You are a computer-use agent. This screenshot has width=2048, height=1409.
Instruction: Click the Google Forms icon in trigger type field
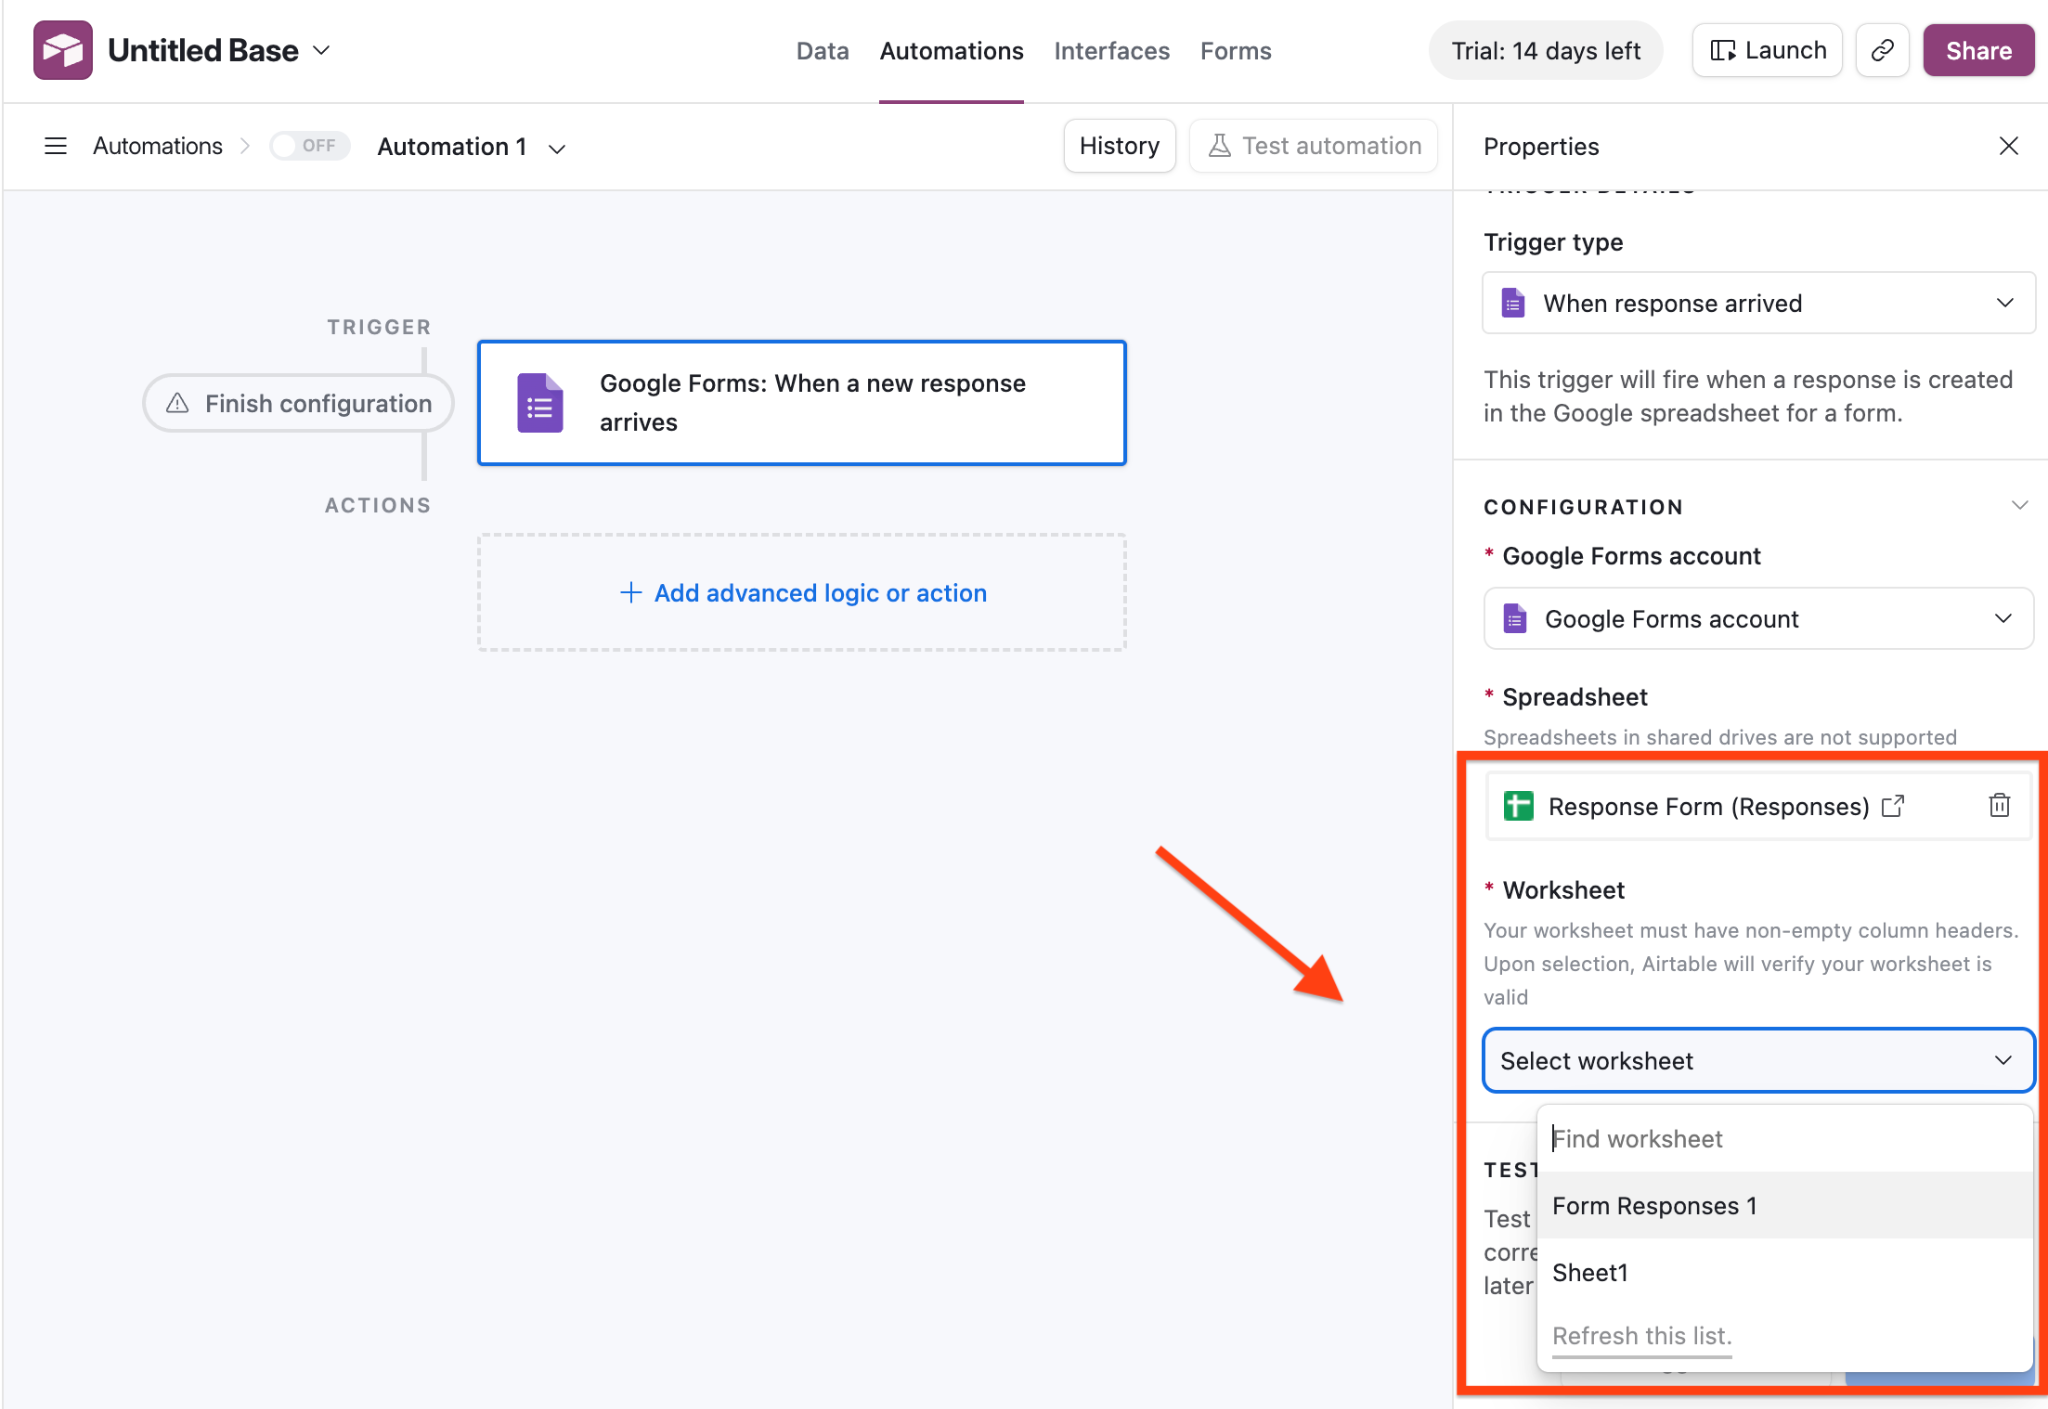point(1513,302)
